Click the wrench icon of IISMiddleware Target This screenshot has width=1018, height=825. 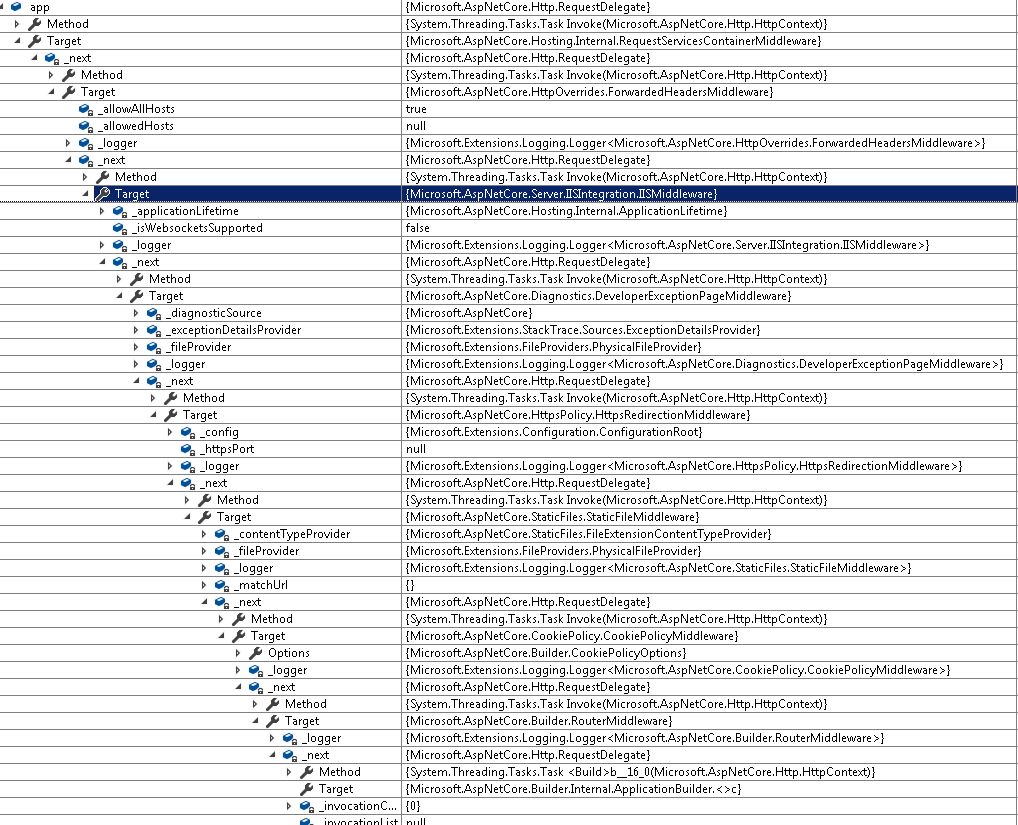pyautogui.click(x=103, y=194)
